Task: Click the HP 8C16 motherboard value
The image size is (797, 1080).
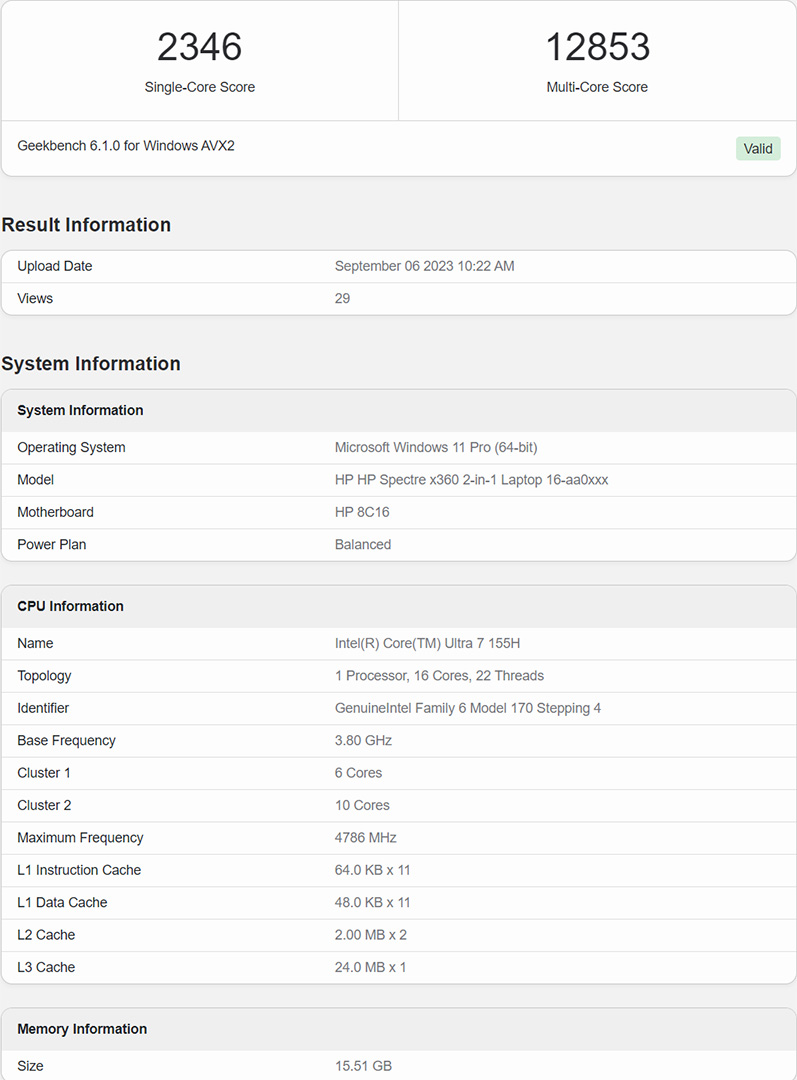Action: tap(362, 512)
